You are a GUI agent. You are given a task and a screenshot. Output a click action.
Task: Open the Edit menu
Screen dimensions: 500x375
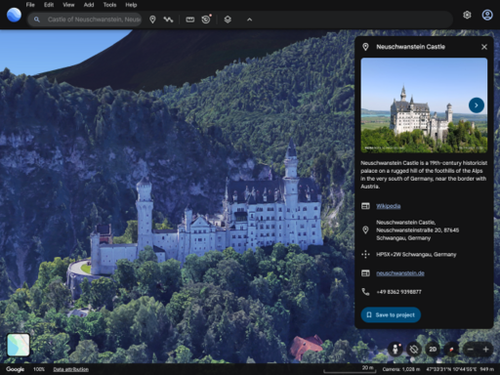click(49, 5)
